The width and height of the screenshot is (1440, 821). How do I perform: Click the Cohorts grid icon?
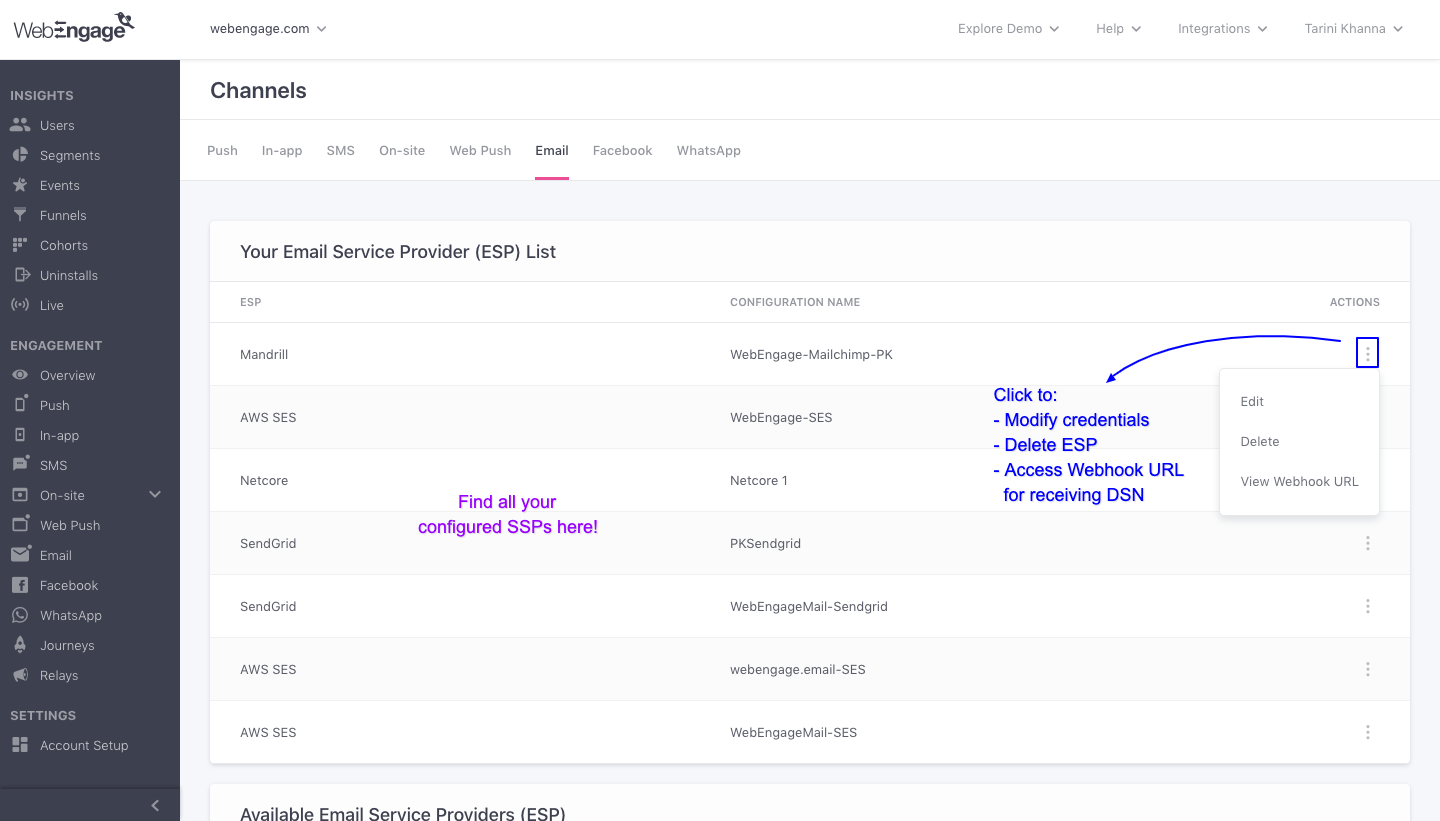click(x=20, y=245)
